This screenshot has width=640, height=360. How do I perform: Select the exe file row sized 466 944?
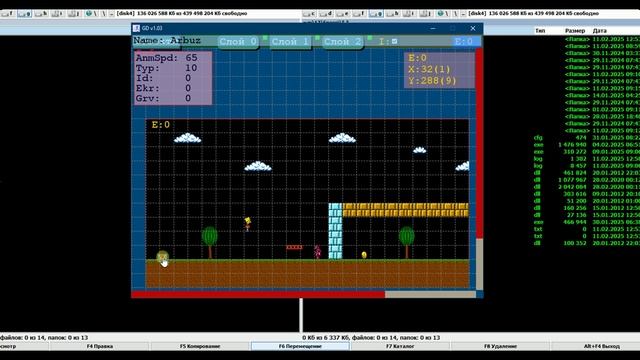[x=586, y=222]
